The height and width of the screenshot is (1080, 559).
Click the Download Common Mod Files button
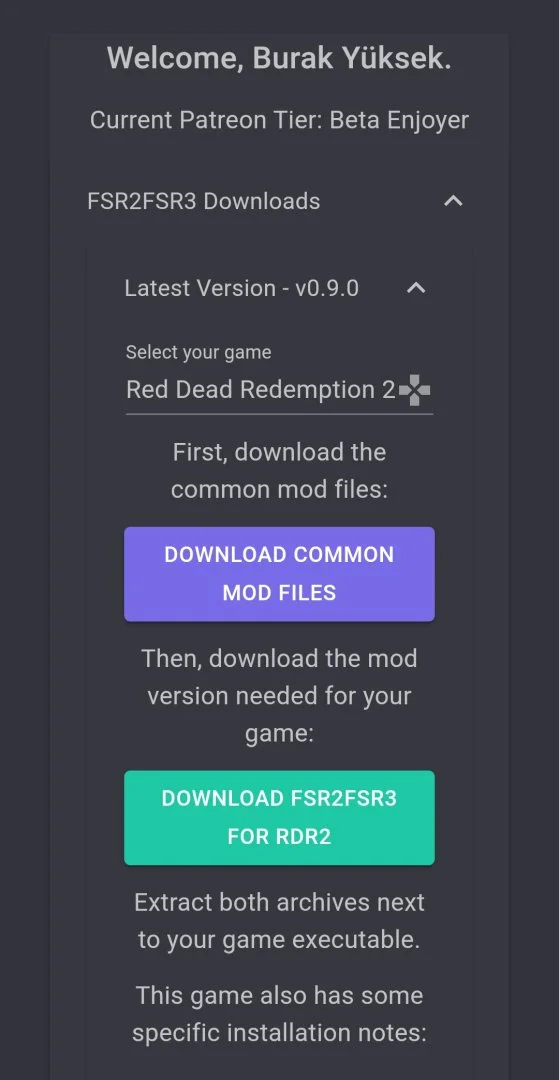[x=279, y=574]
